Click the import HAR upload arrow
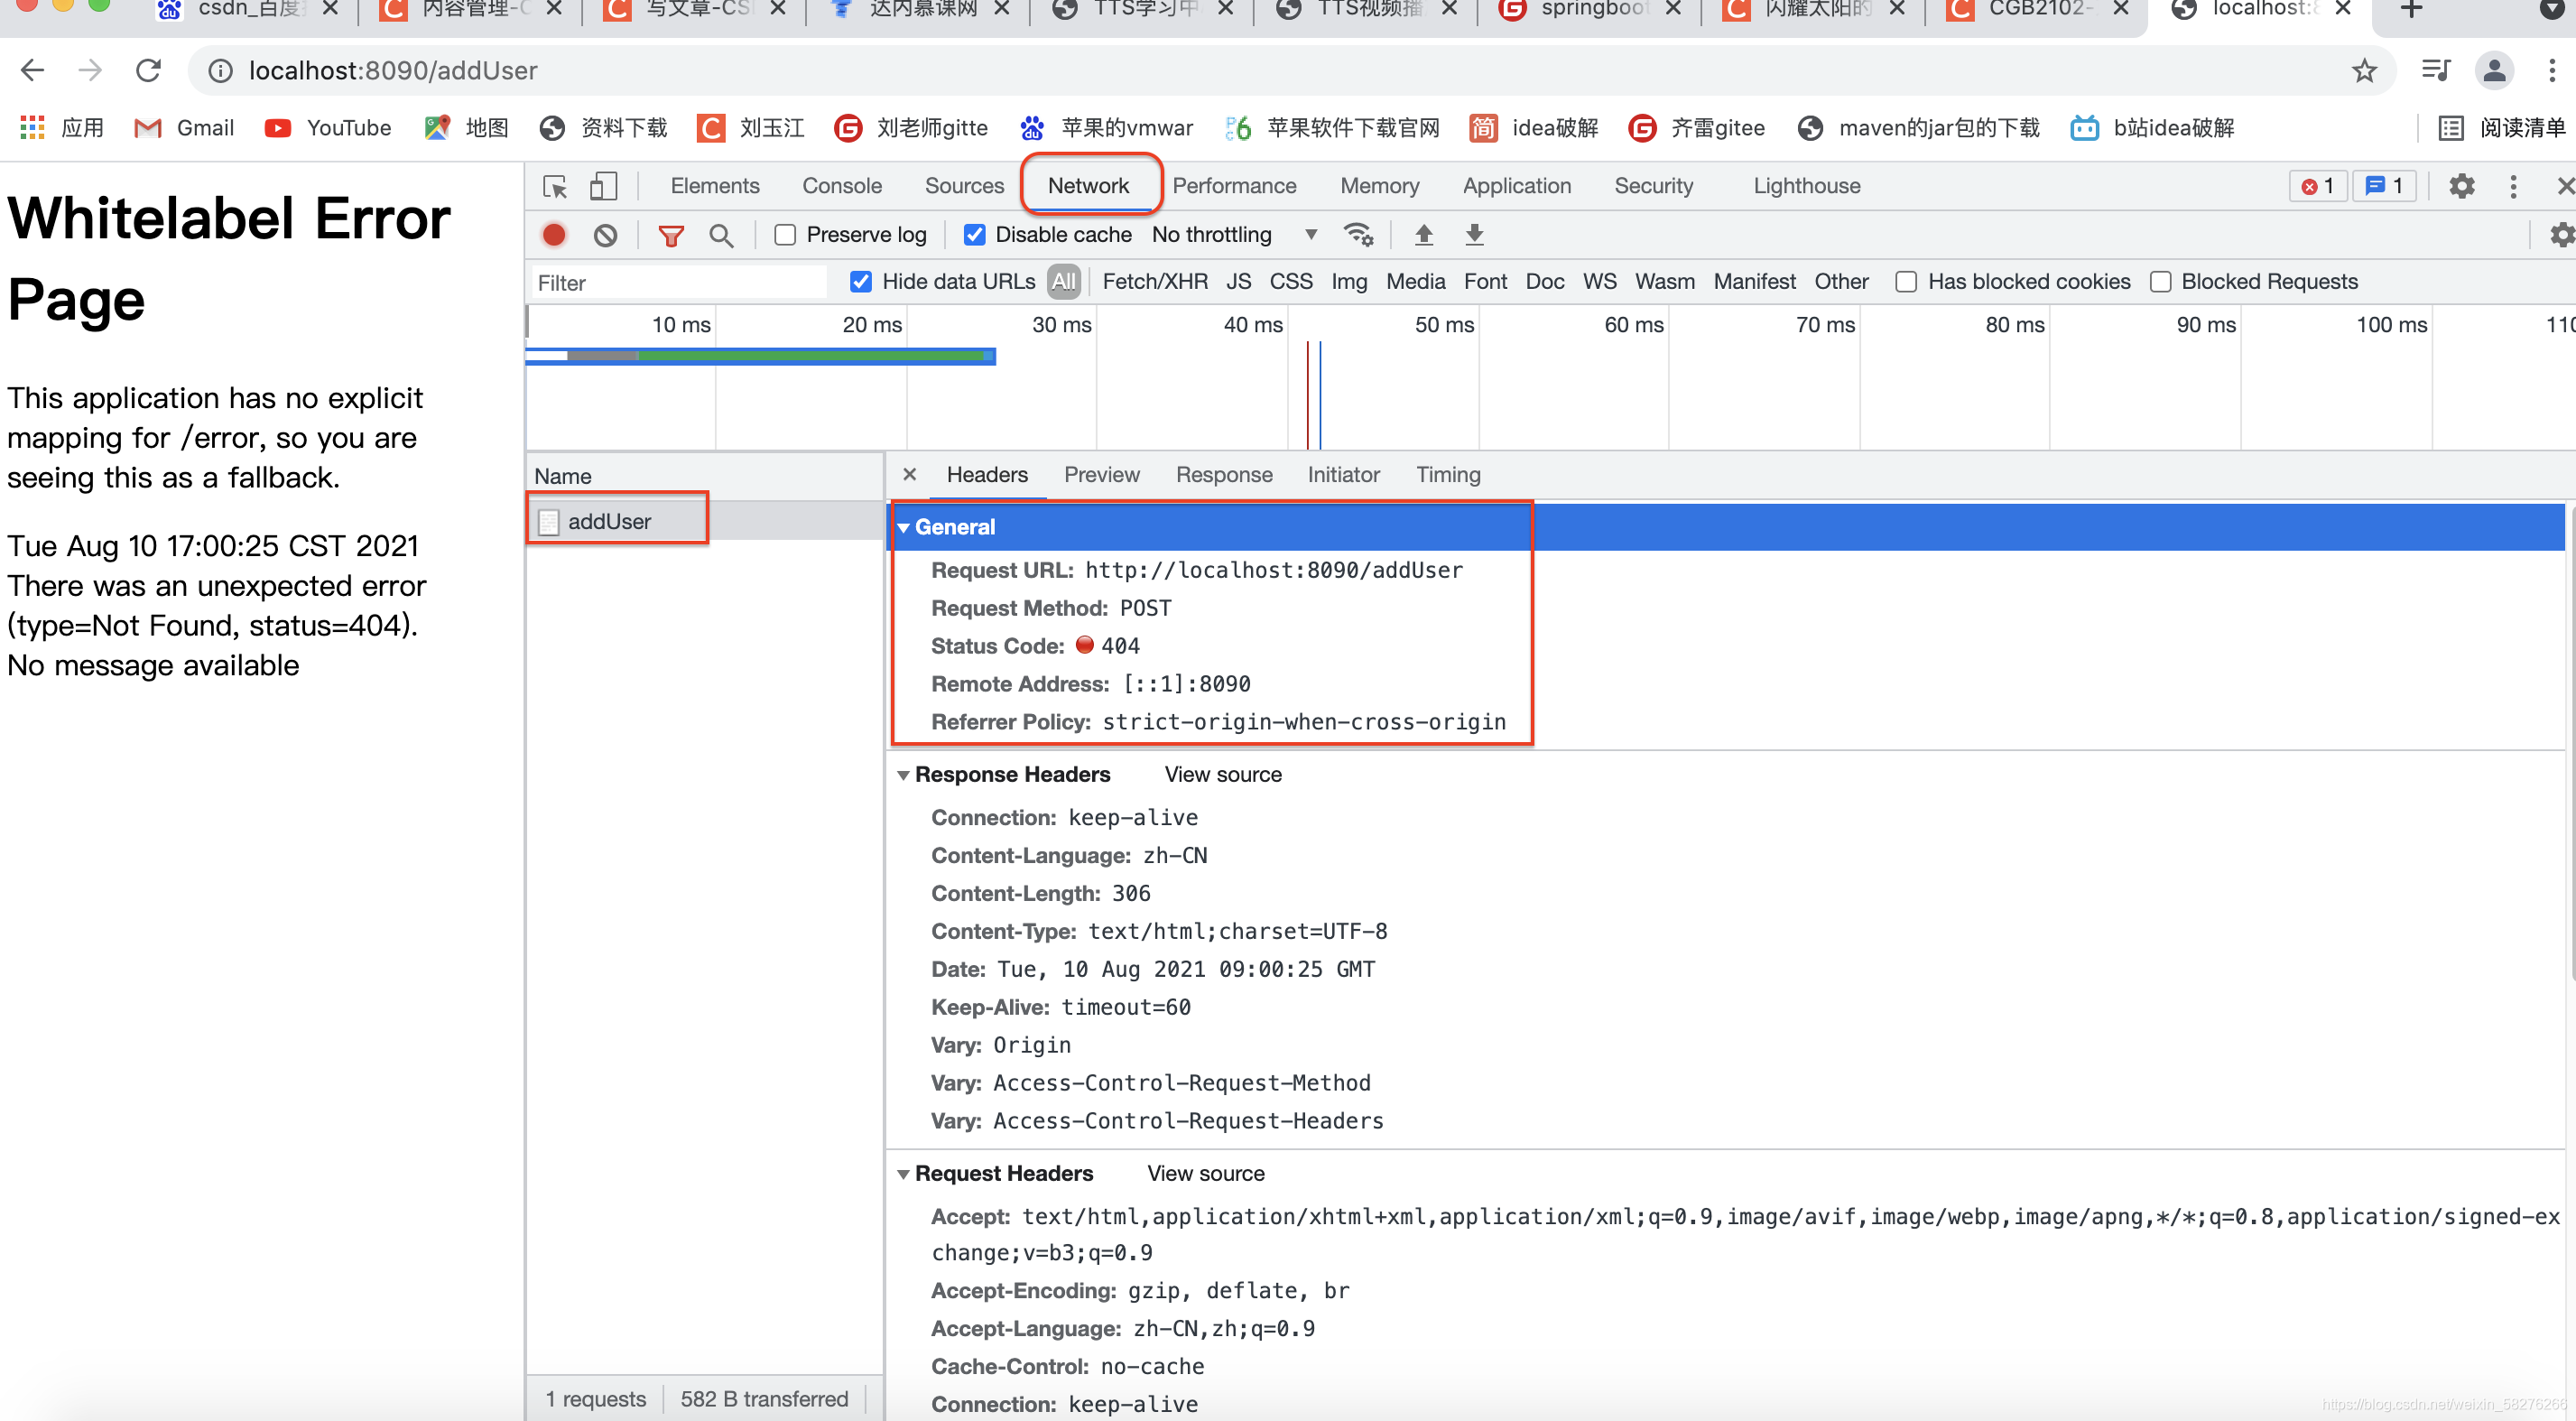This screenshot has height=1421, width=2576. (1423, 235)
